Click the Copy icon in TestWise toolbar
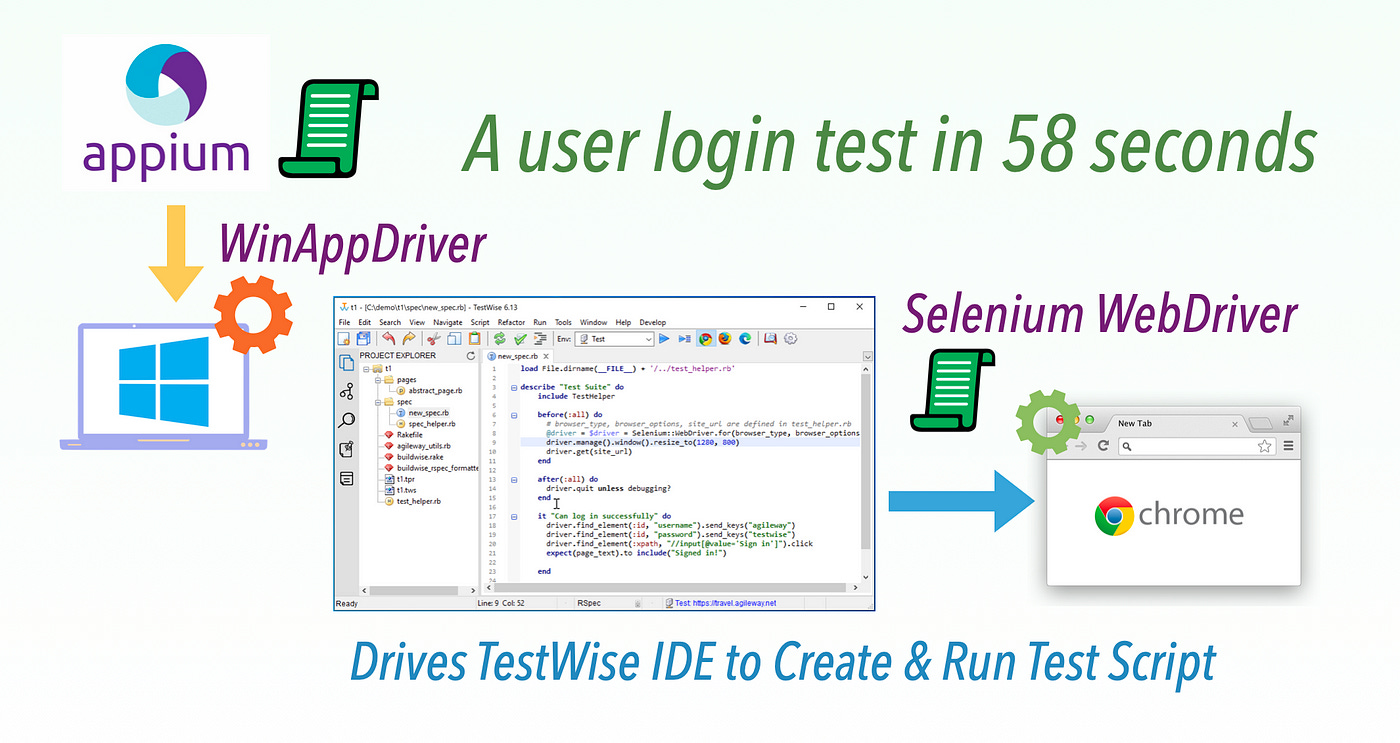The height and width of the screenshot is (743, 1400). [454, 338]
